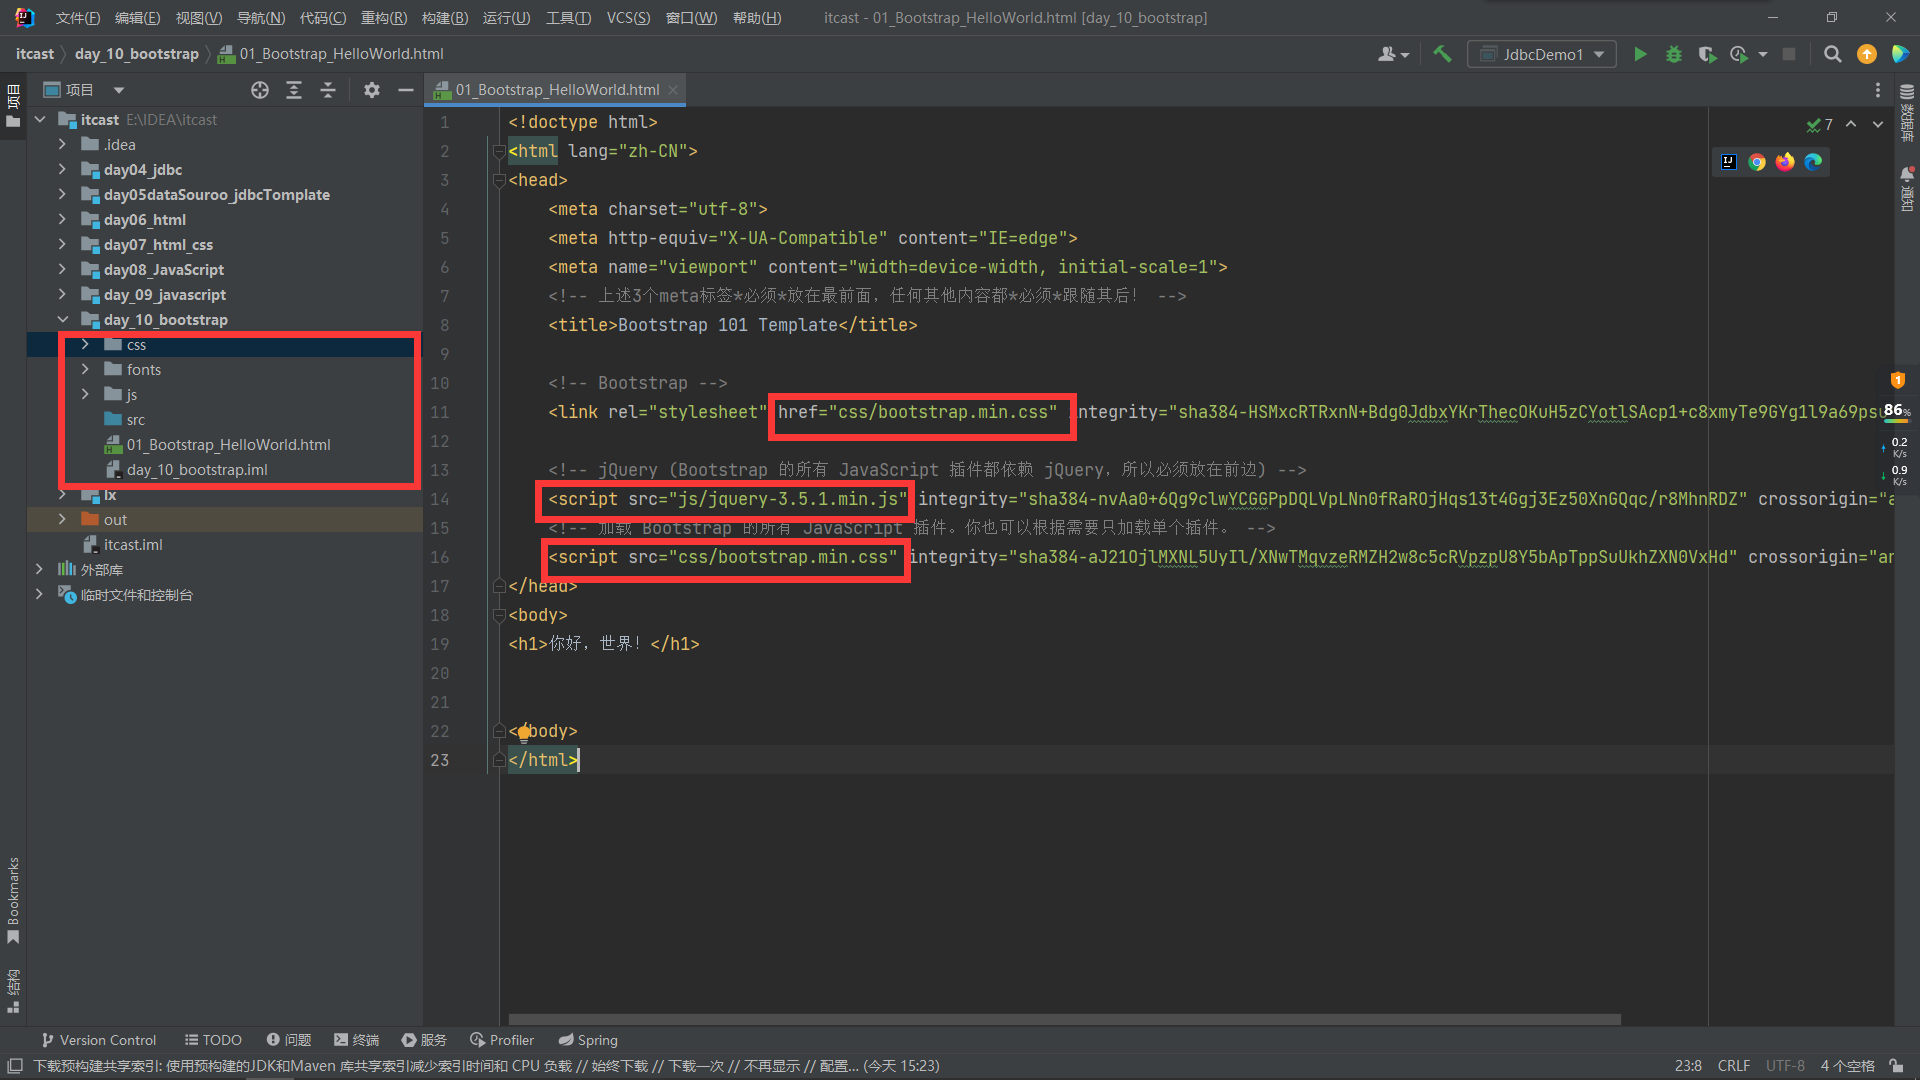The image size is (1920, 1080).
Task: Click the Build project hammer icon
Action: point(1442,54)
